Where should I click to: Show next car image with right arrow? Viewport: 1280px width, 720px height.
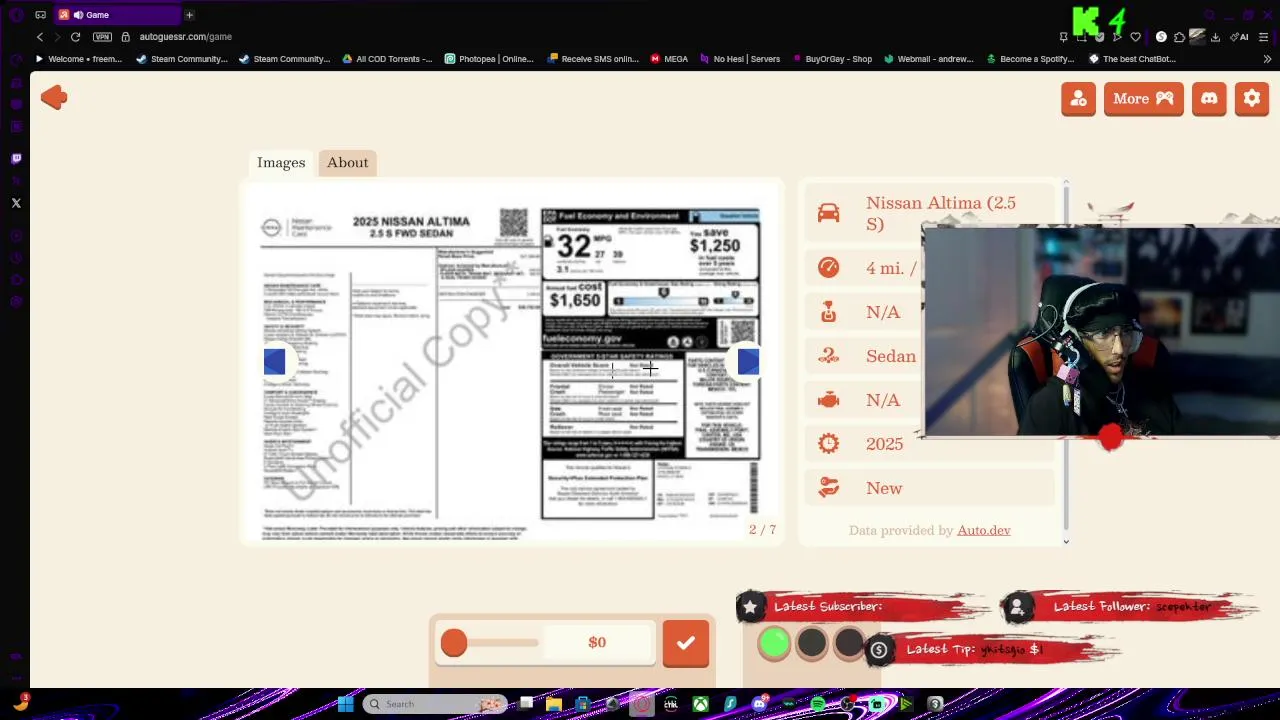[748, 361]
